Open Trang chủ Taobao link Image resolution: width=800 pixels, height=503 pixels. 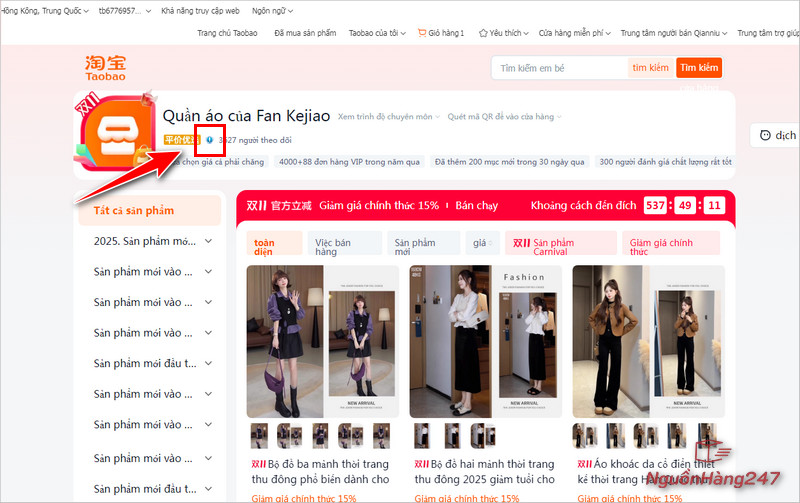point(227,33)
